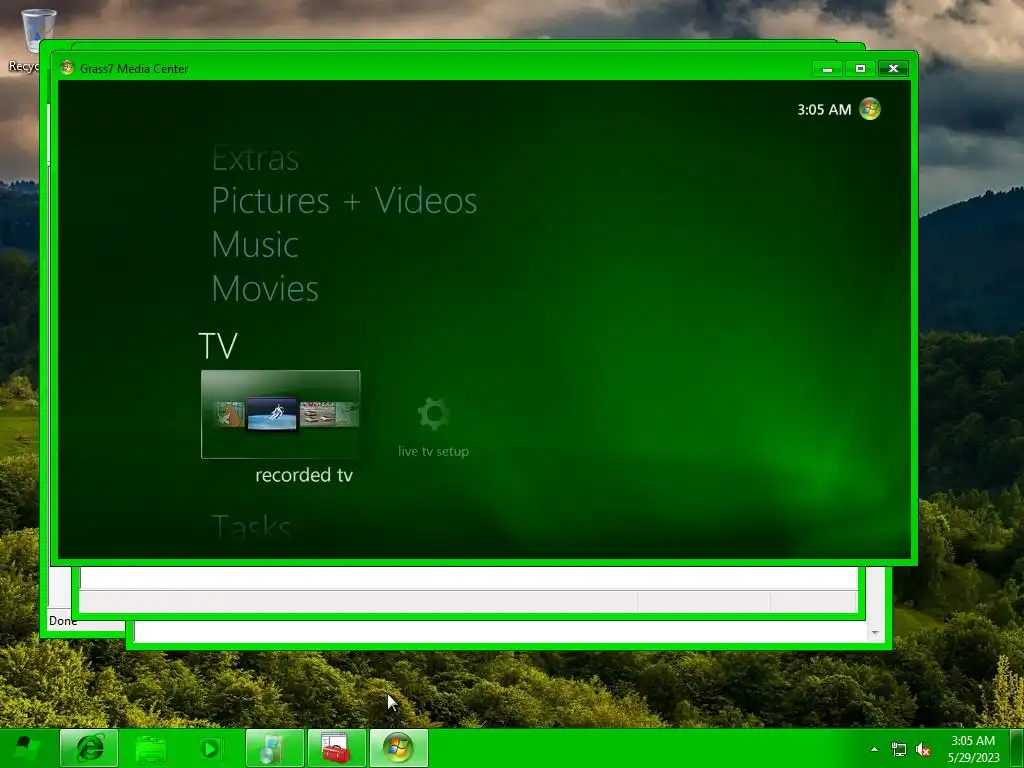Click the Media Center title bar icon

tap(67, 68)
